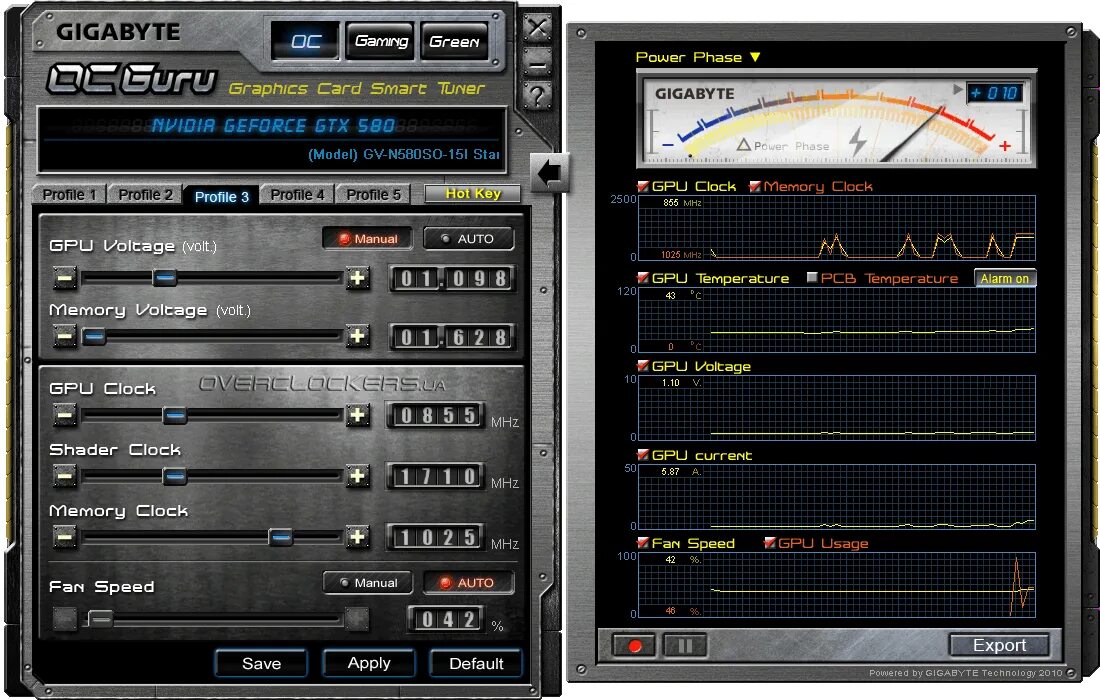Click the Memory Clock slider handle
Screen dimensions: 1100x700
point(281,537)
